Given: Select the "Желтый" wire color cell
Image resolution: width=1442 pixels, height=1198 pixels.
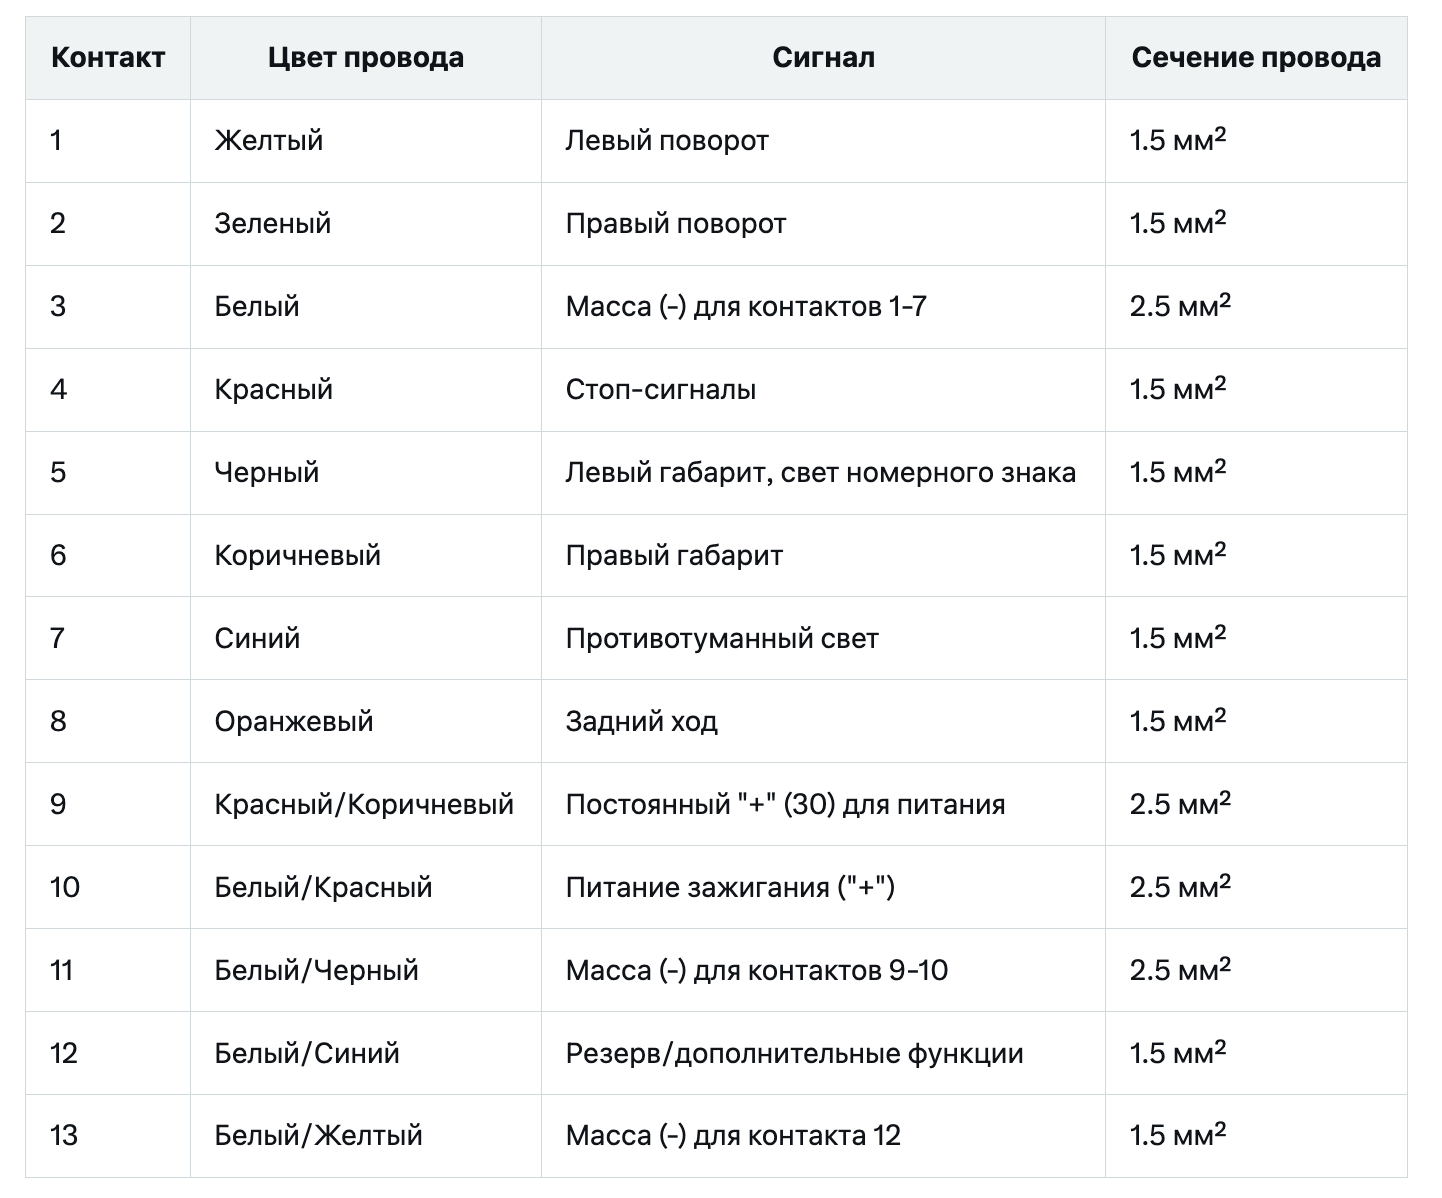Looking at the screenshot, I should point(366,141).
